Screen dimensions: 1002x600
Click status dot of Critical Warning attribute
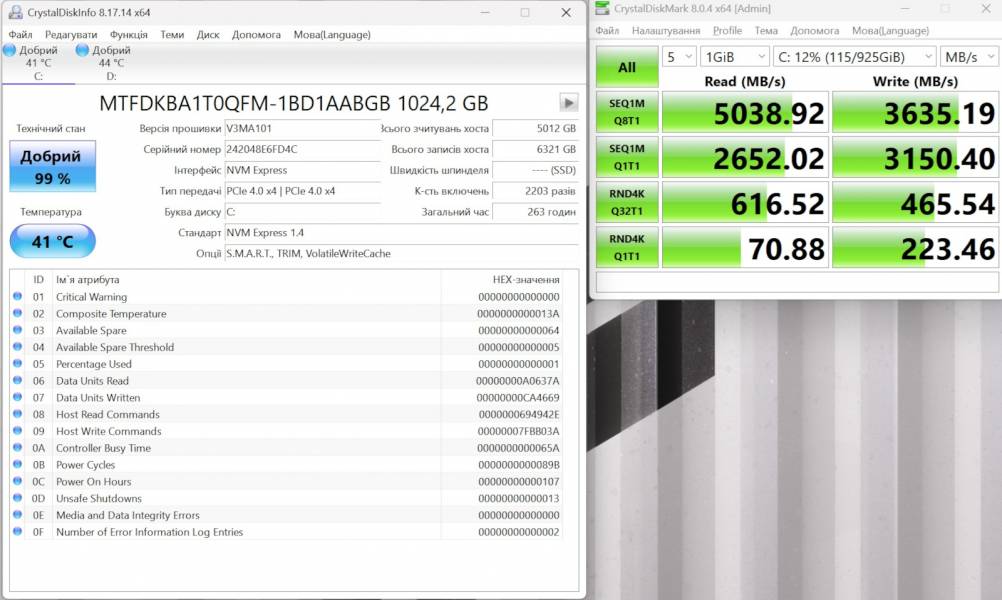point(17,296)
